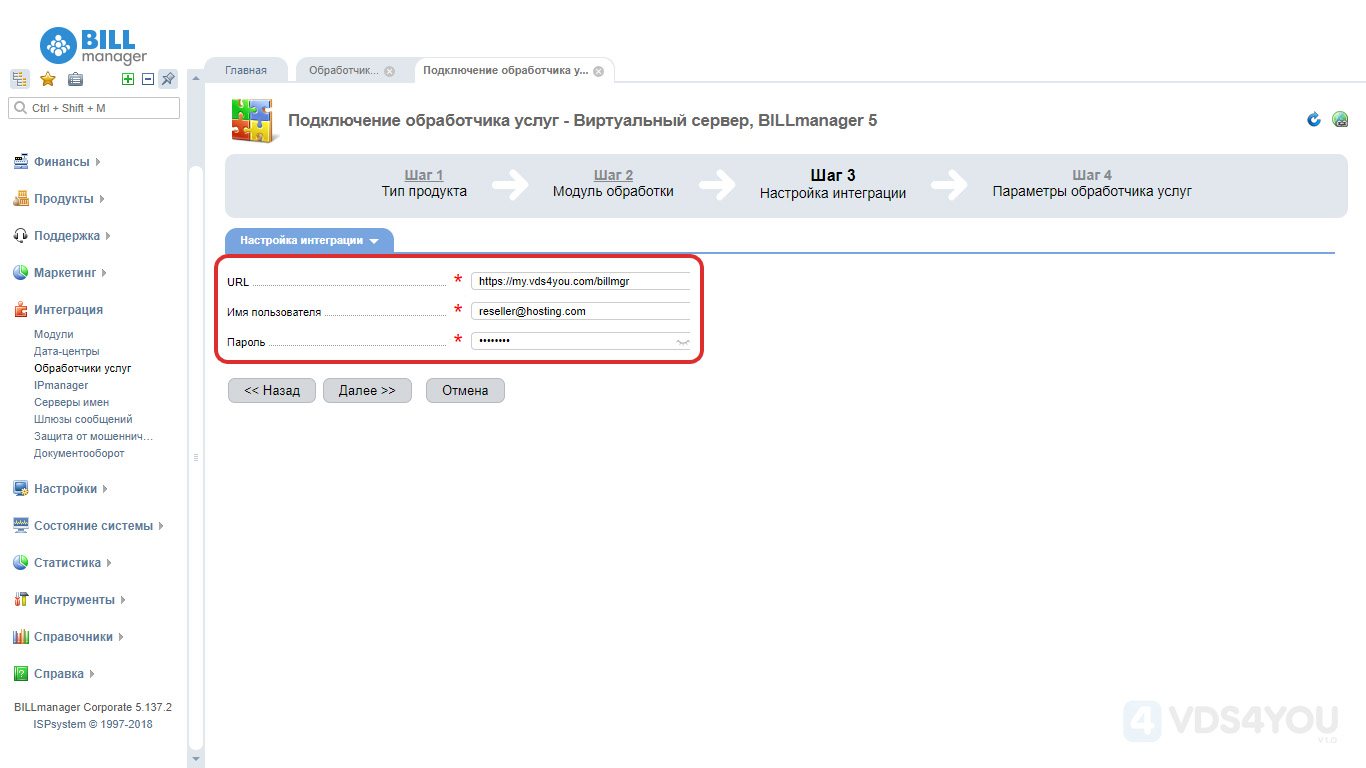
Task: Collapse the Интеграция menu section
Action: [68, 310]
